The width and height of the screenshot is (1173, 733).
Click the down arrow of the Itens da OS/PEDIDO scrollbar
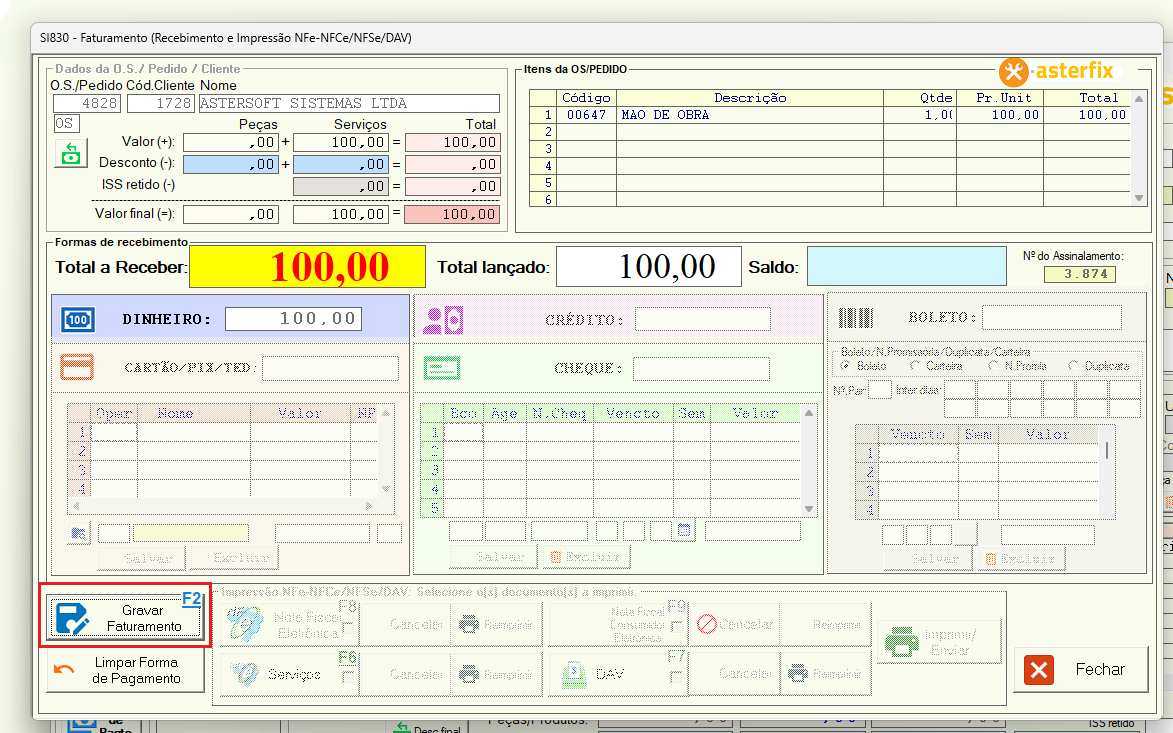pyautogui.click(x=1139, y=198)
